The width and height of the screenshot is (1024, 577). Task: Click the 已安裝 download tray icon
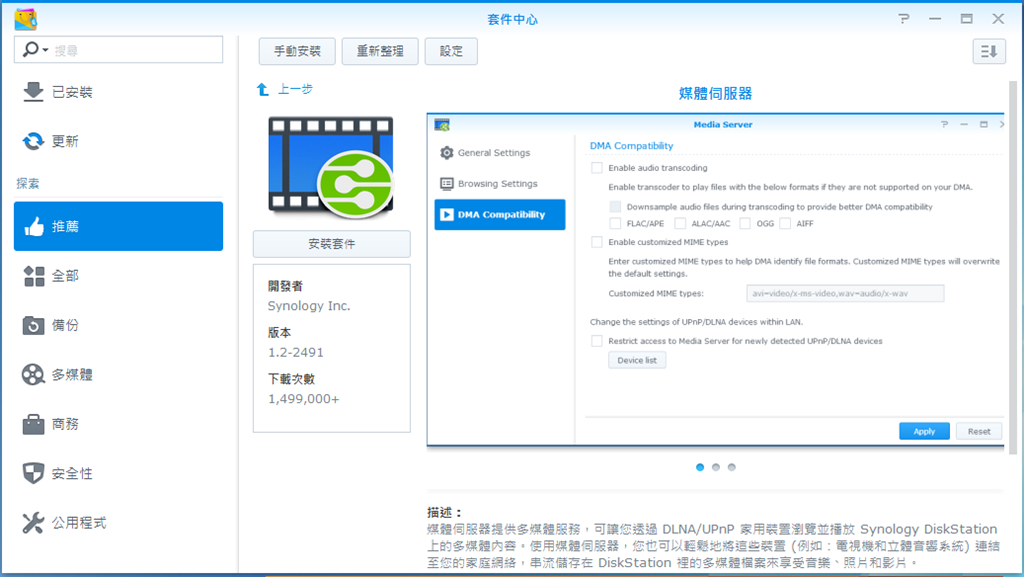point(33,92)
